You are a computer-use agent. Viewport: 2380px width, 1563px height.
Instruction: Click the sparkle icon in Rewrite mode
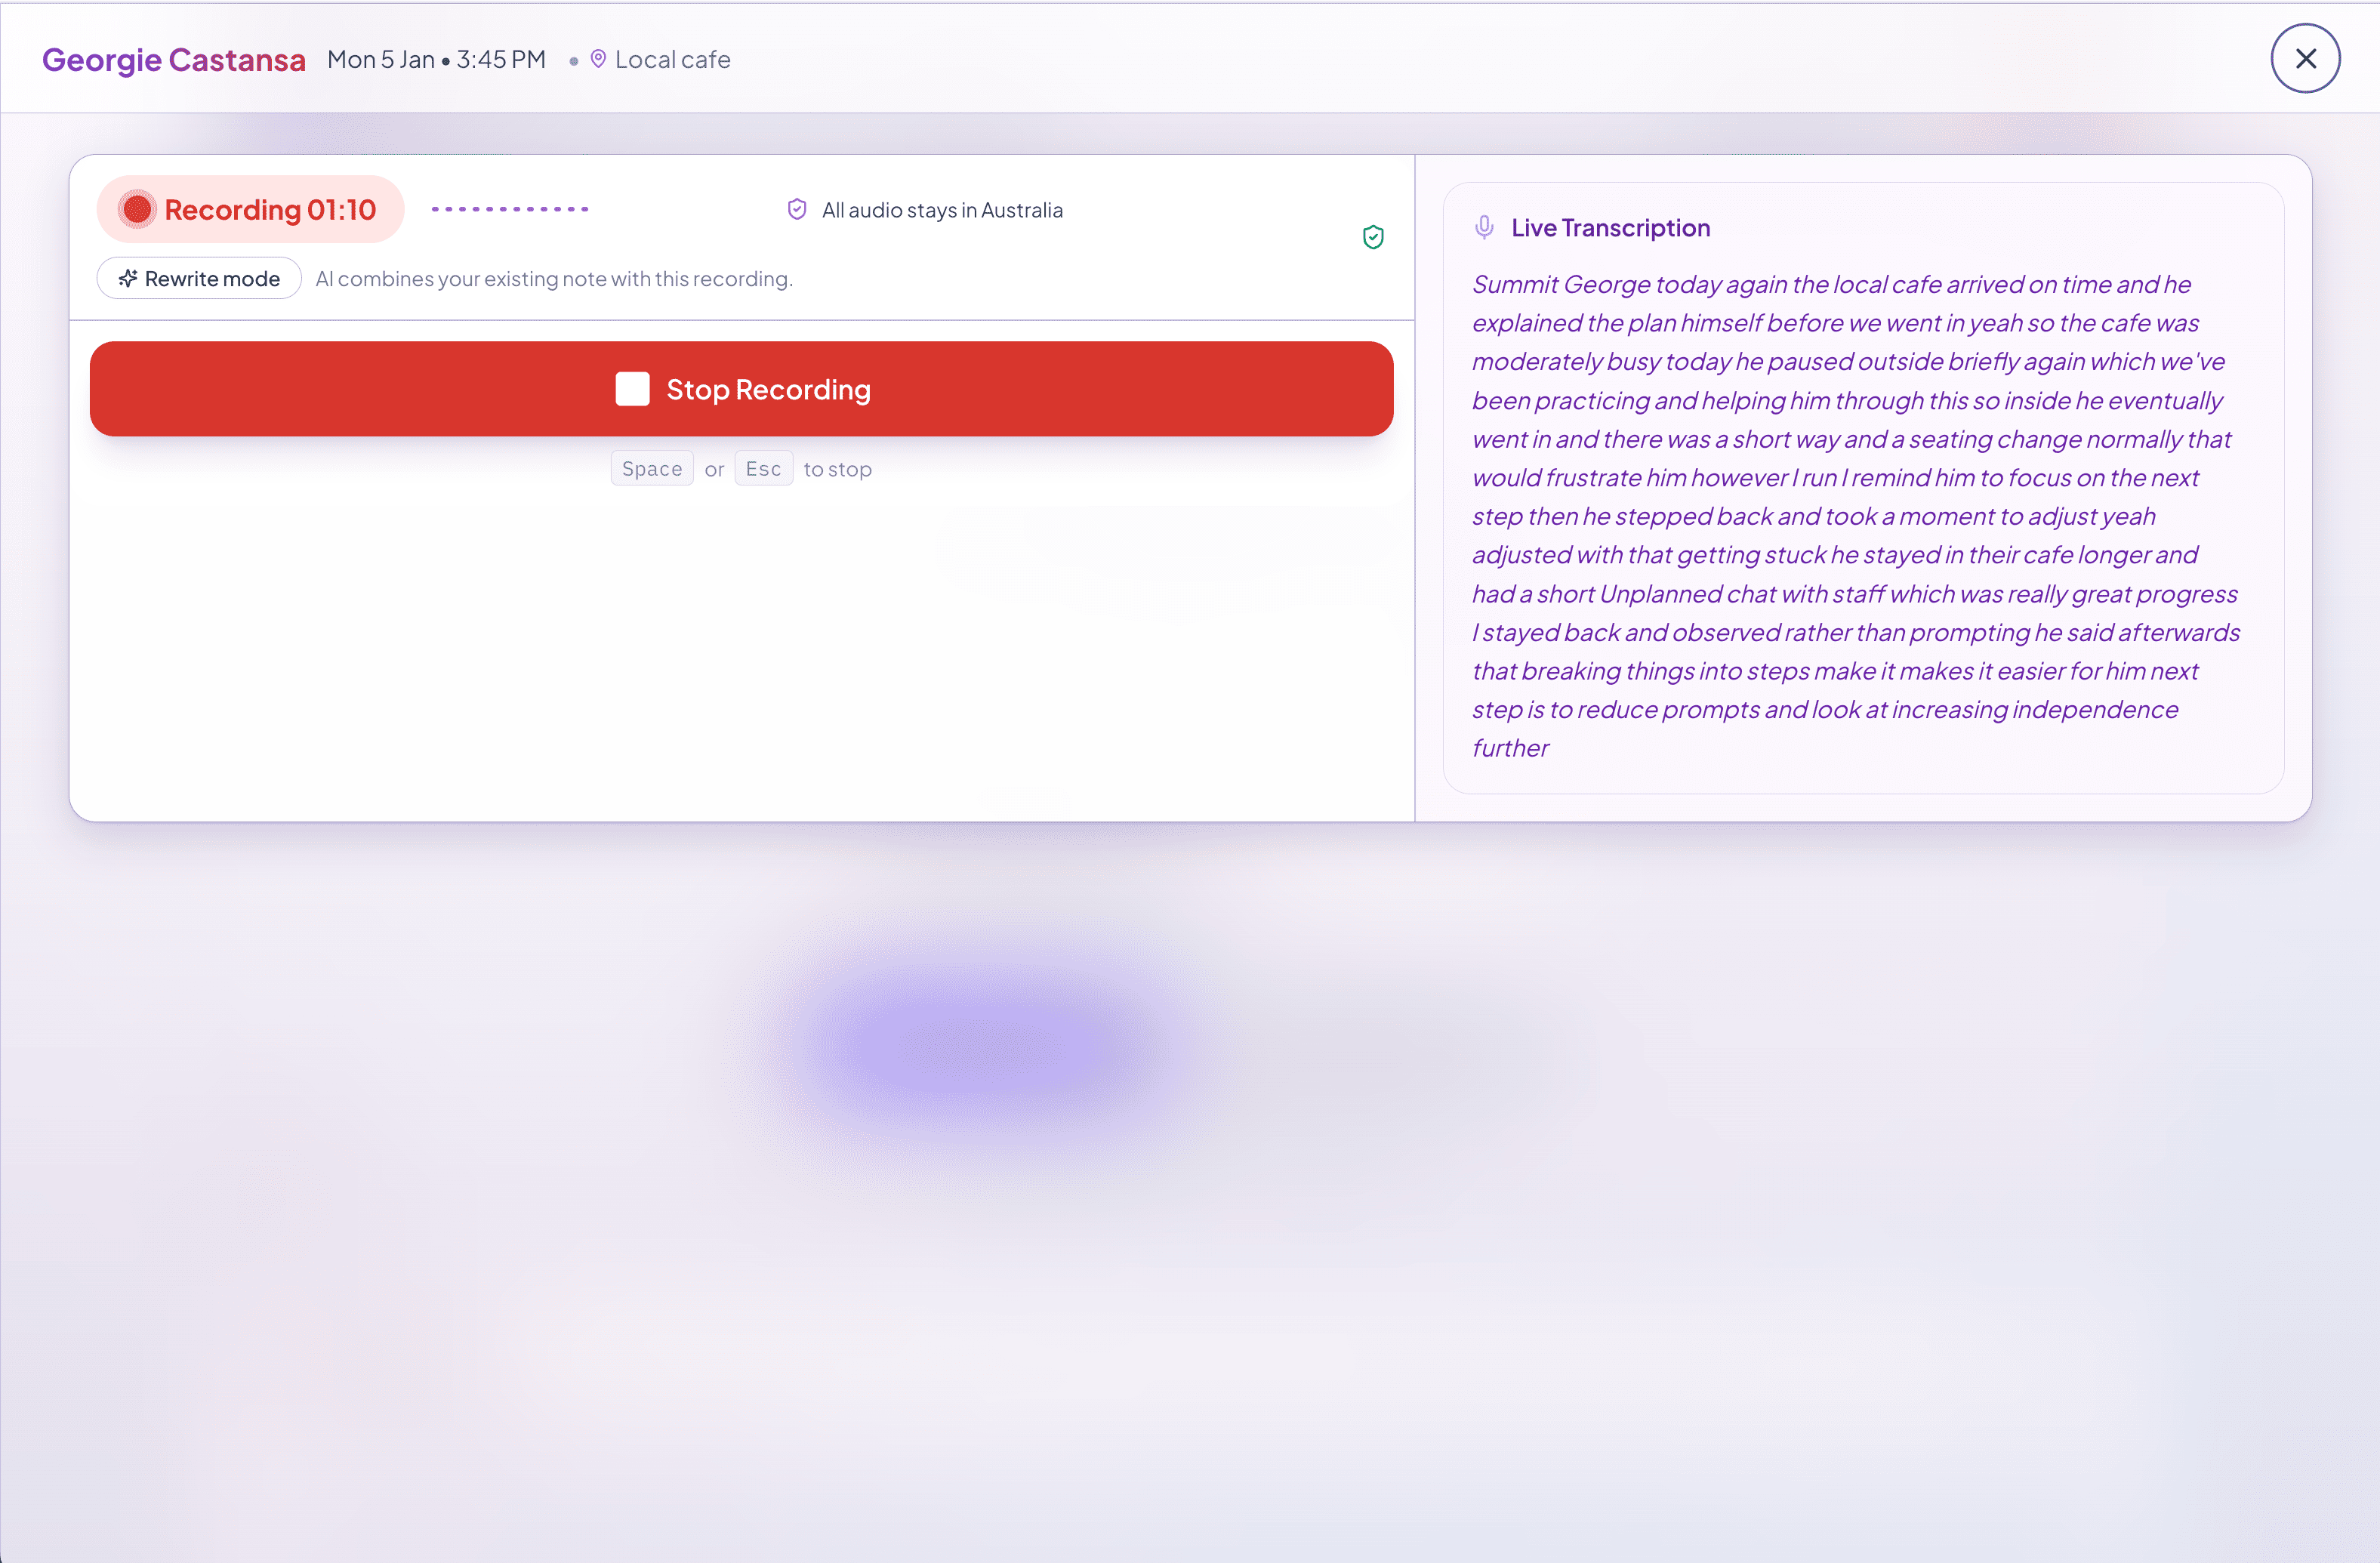click(x=128, y=278)
